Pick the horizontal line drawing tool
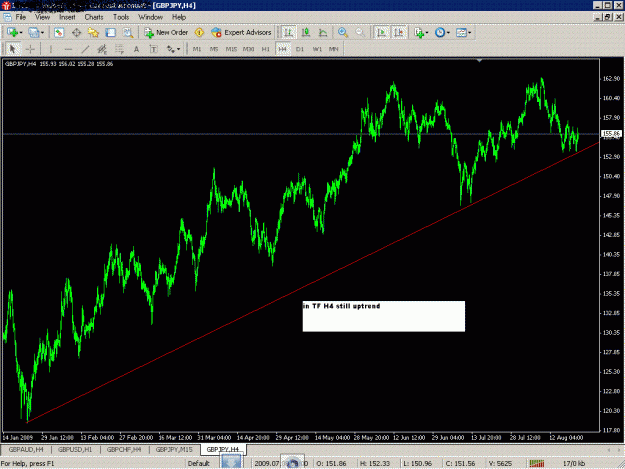Screen dimensions: 625x469 pos(68,49)
